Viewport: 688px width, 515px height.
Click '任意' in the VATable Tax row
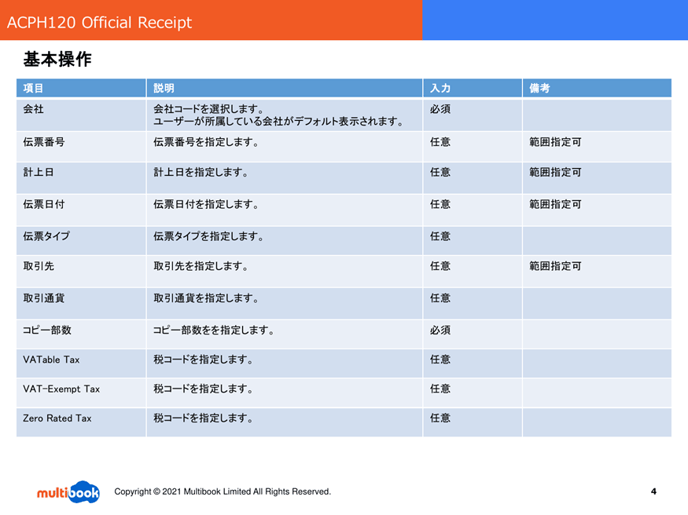pos(440,360)
